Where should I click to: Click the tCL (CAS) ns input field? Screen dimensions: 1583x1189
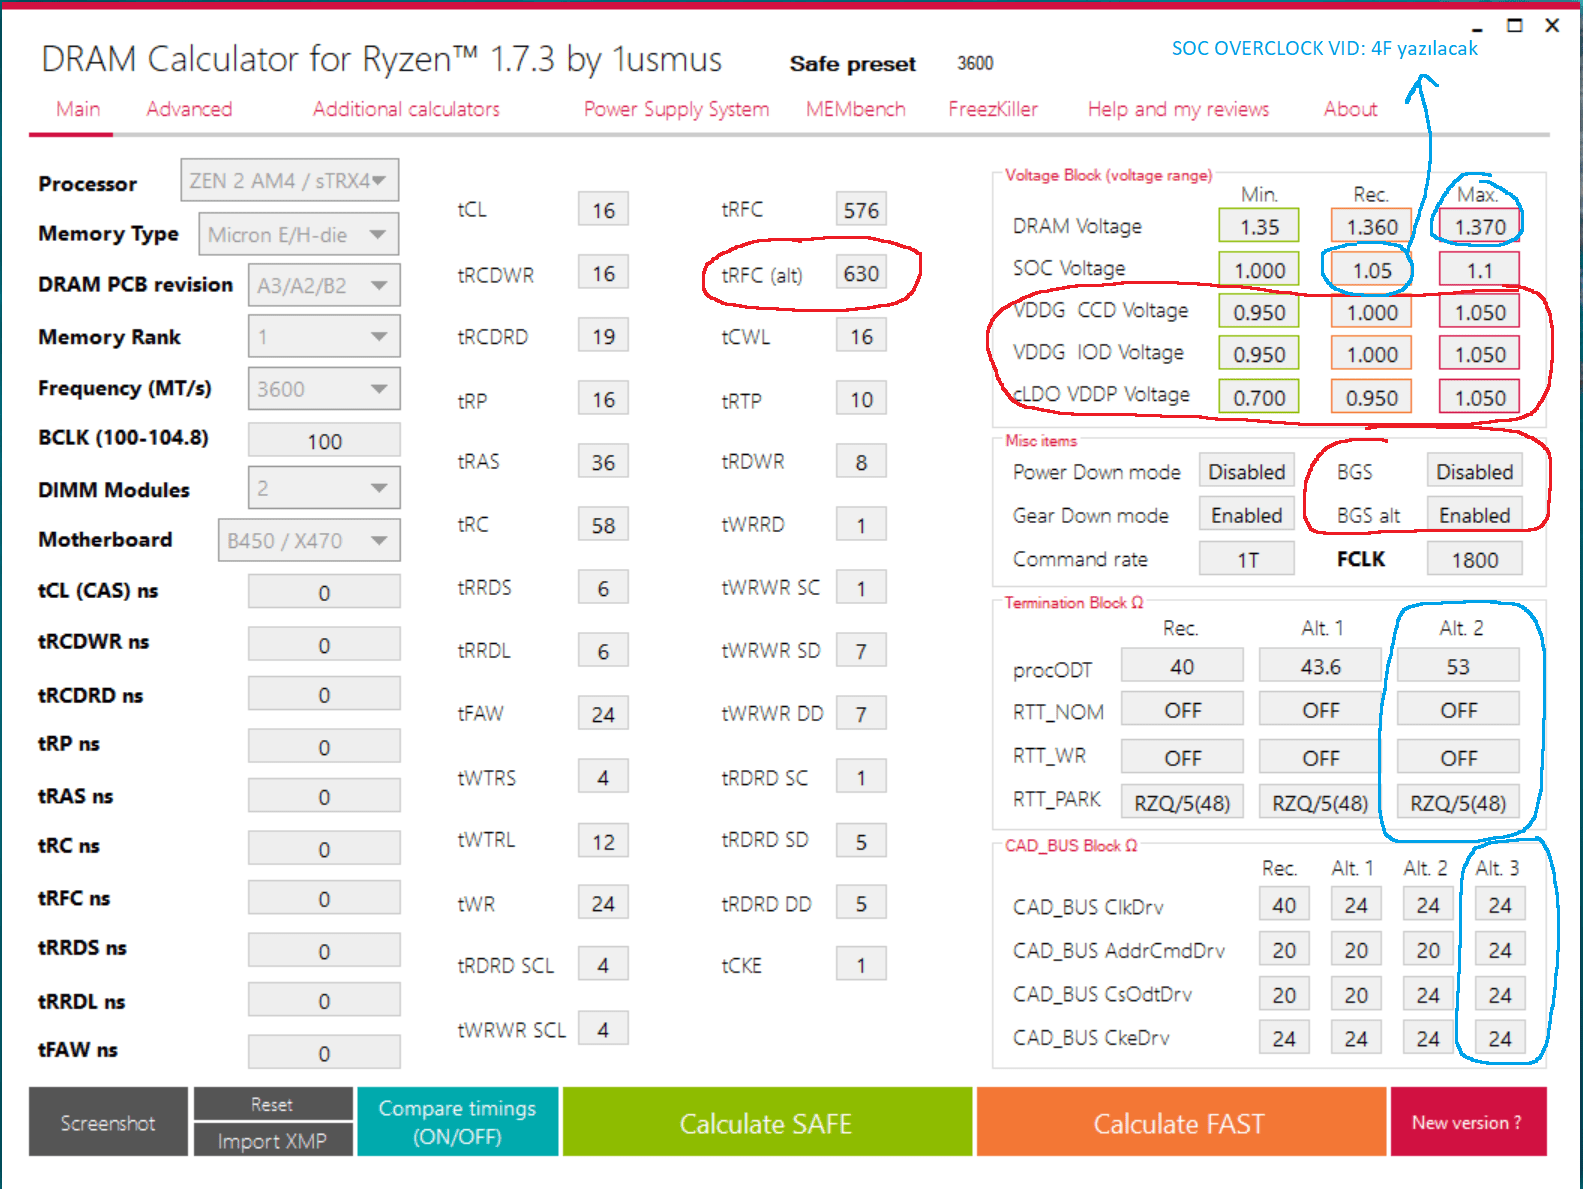(324, 592)
